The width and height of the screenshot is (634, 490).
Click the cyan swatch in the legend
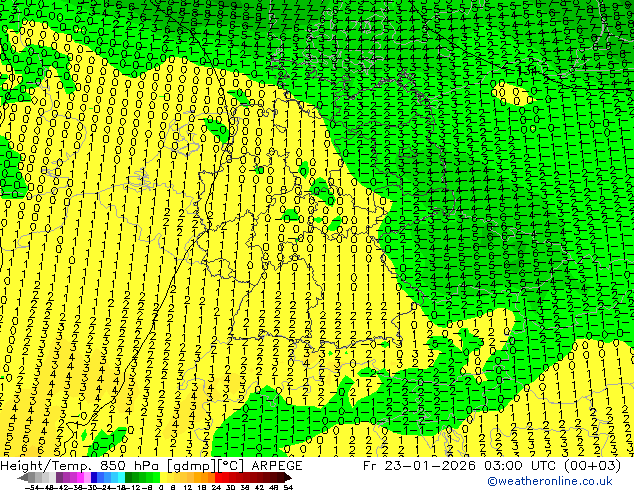121,477
